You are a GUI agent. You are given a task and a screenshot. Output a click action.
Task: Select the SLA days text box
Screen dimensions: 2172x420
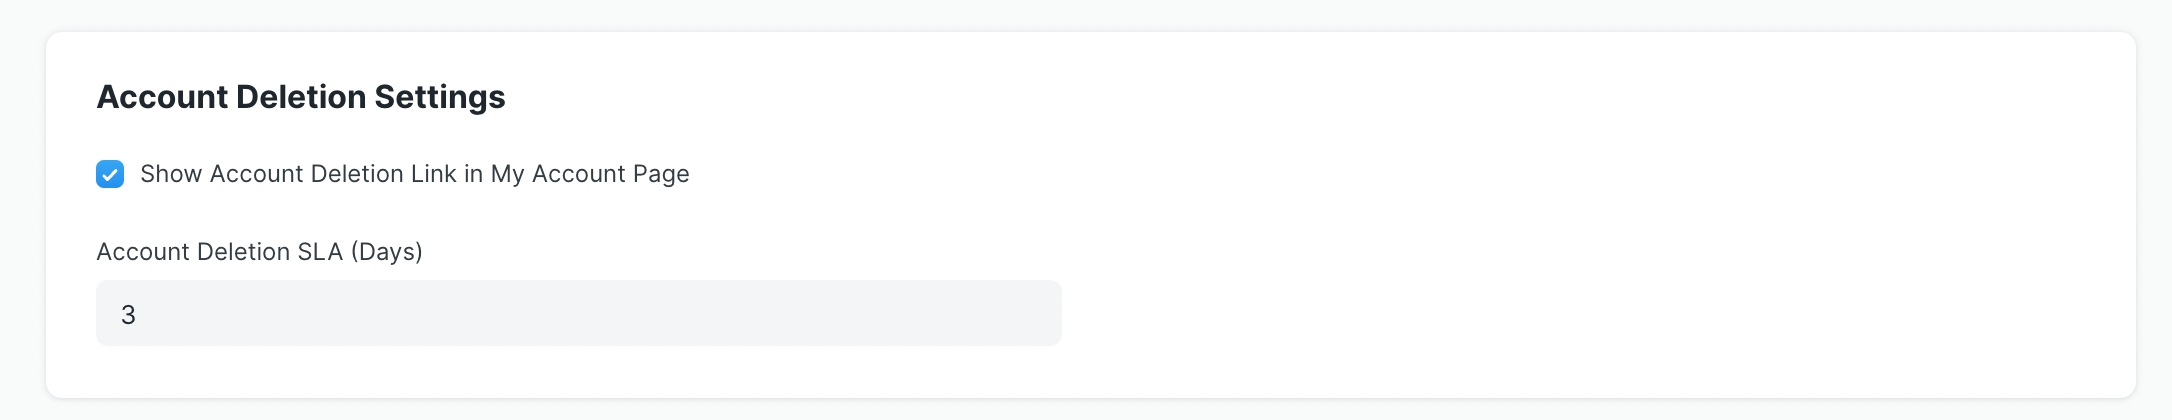pos(578,313)
